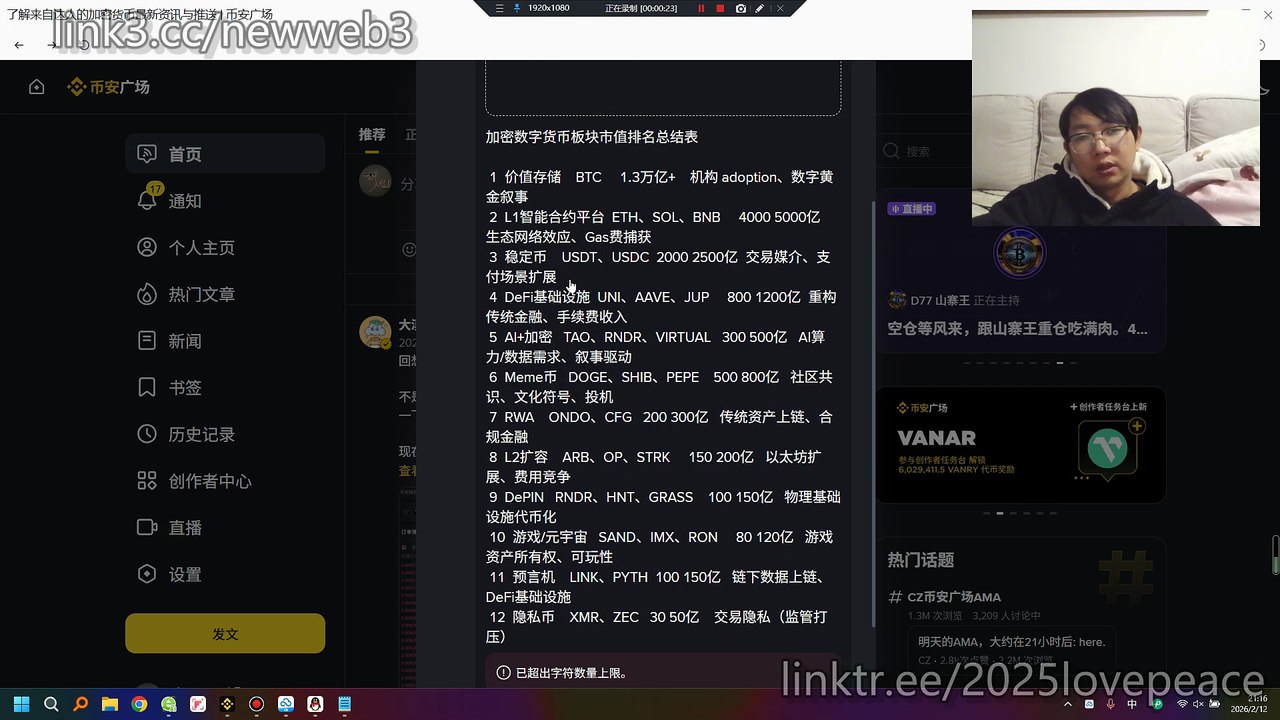Screen dimensions: 1280x720
Task: Click the profile person icon
Action: (147, 248)
